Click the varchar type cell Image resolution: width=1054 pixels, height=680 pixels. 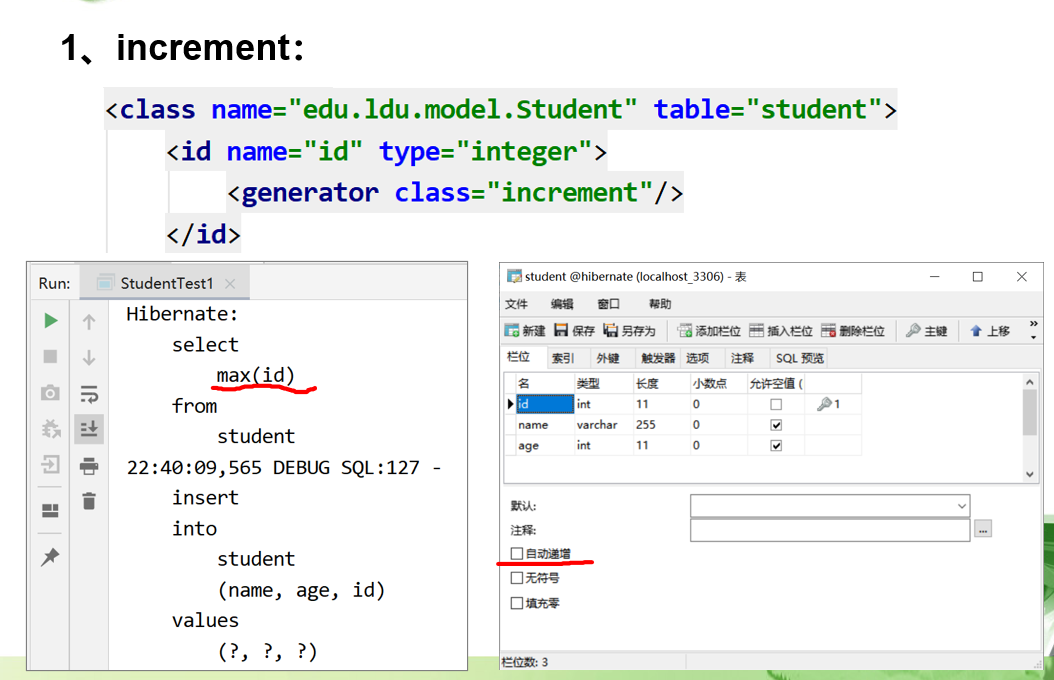[604, 425]
